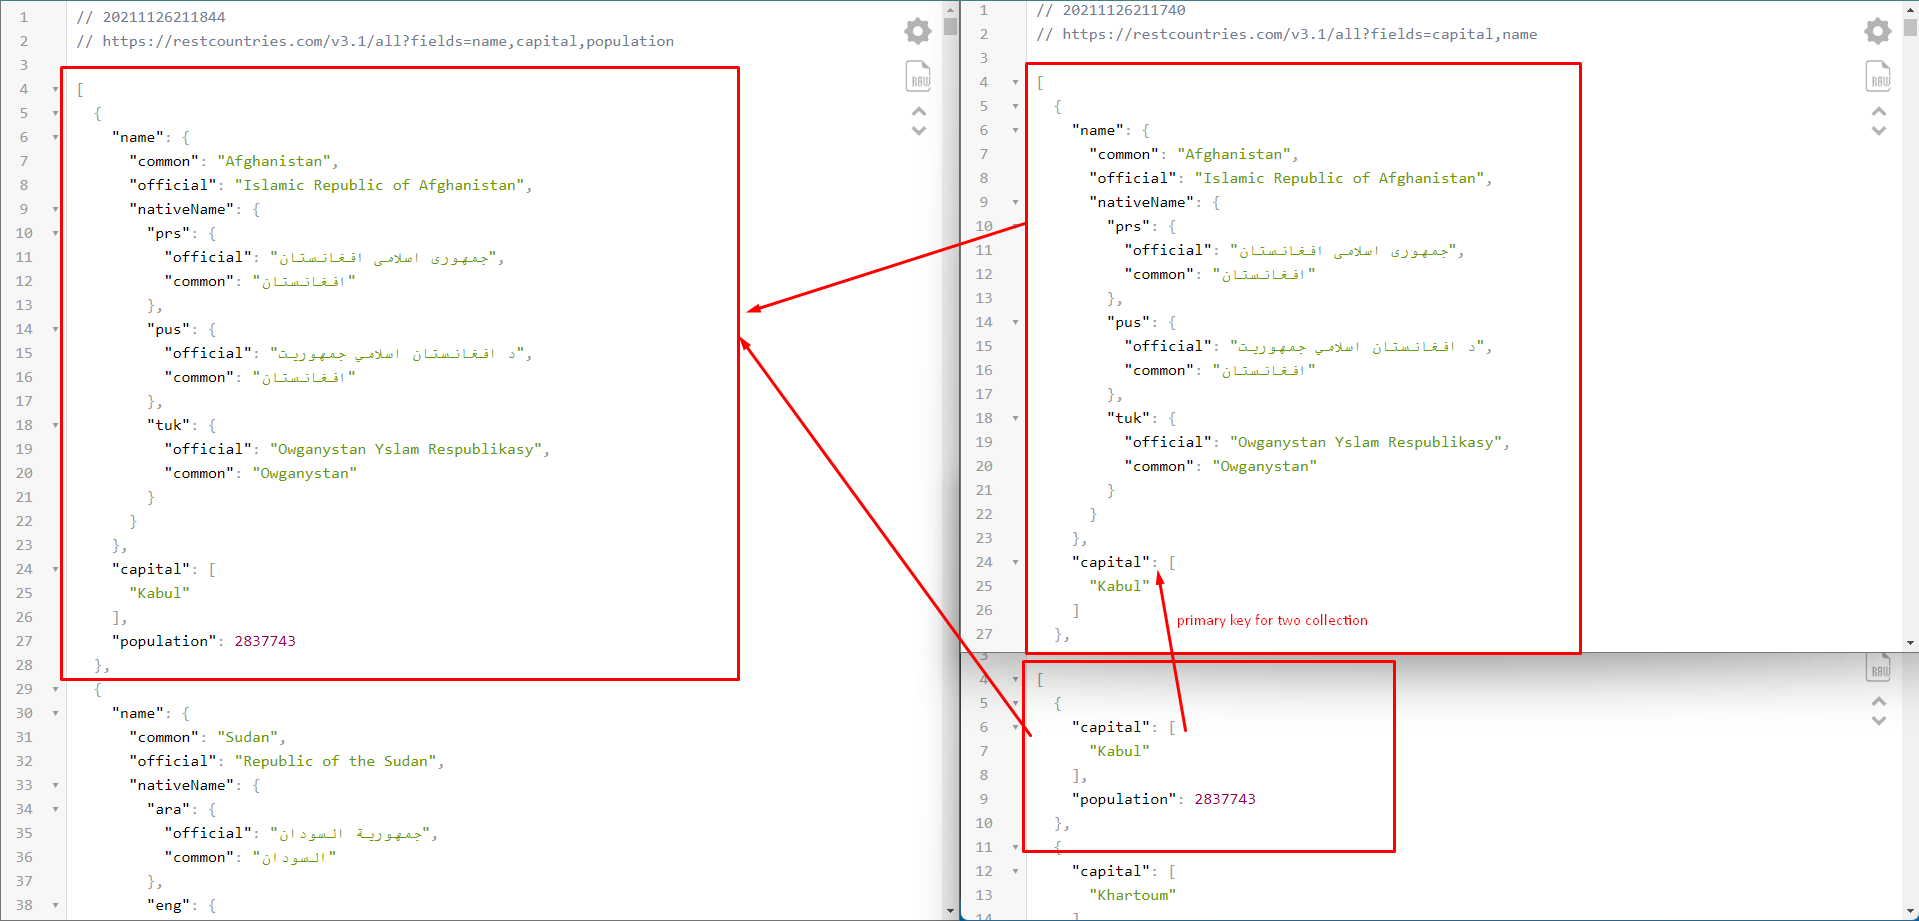This screenshot has width=1919, height=921.
Task: Click timestamp comment "20211126211740"
Action: pos(1111,10)
